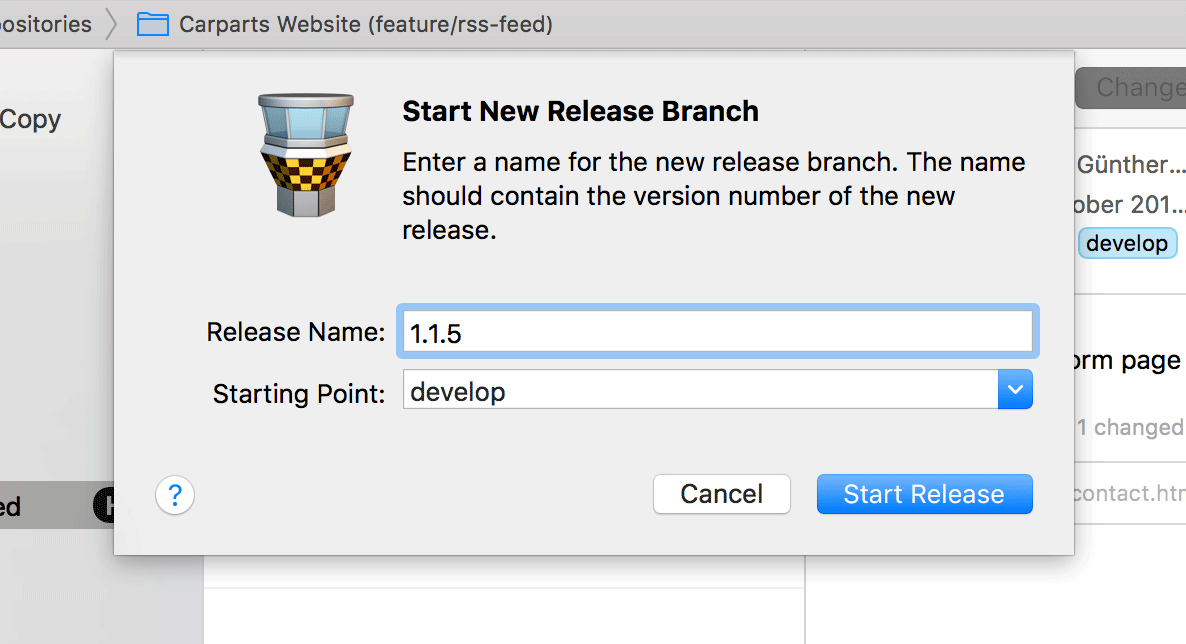
Task: Select Carparts Website breadcrumb title
Action: [x=366, y=24]
